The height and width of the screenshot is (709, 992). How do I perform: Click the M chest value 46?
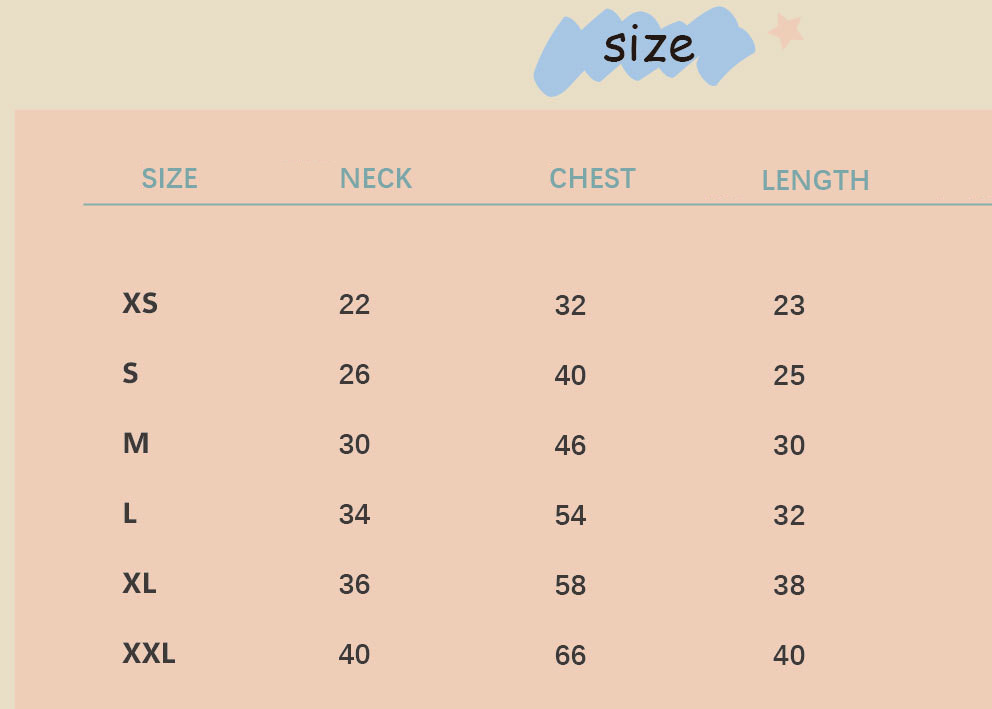click(x=570, y=445)
